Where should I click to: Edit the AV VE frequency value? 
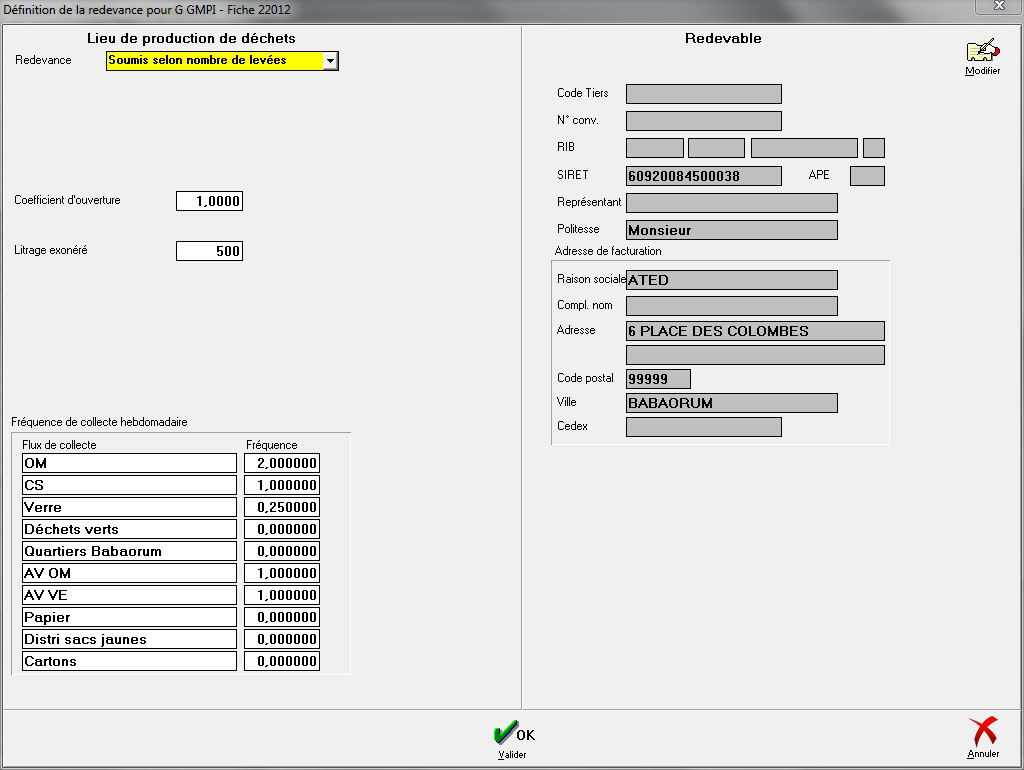point(282,595)
